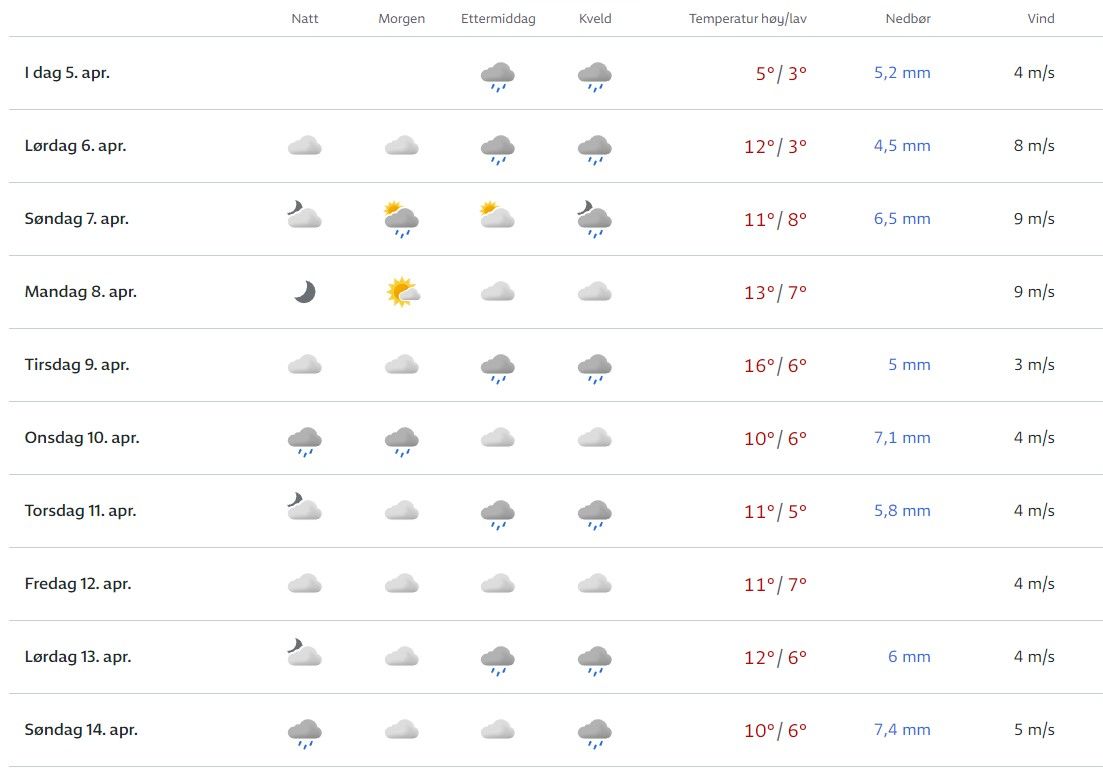1103x777 pixels.
Task: Click Onsdag 10. apr. night rain icon
Action: (x=305, y=440)
